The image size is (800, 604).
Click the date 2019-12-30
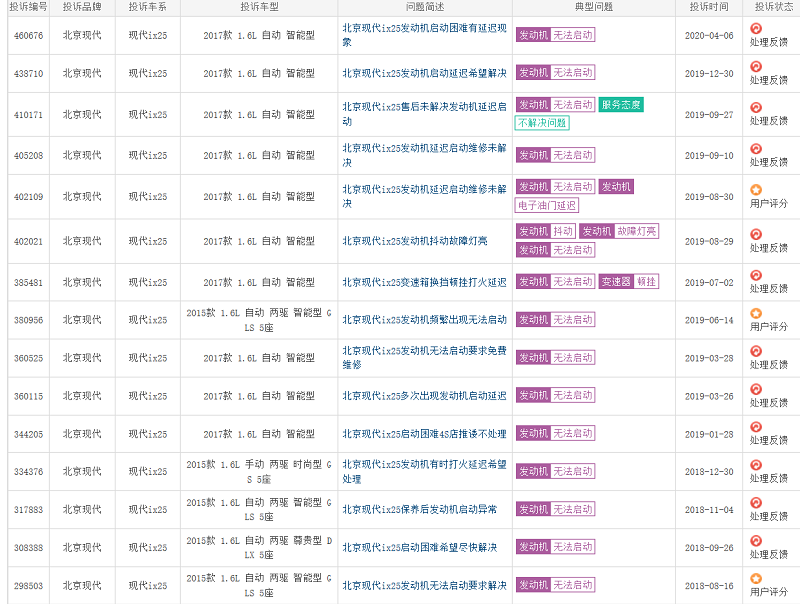click(x=709, y=74)
